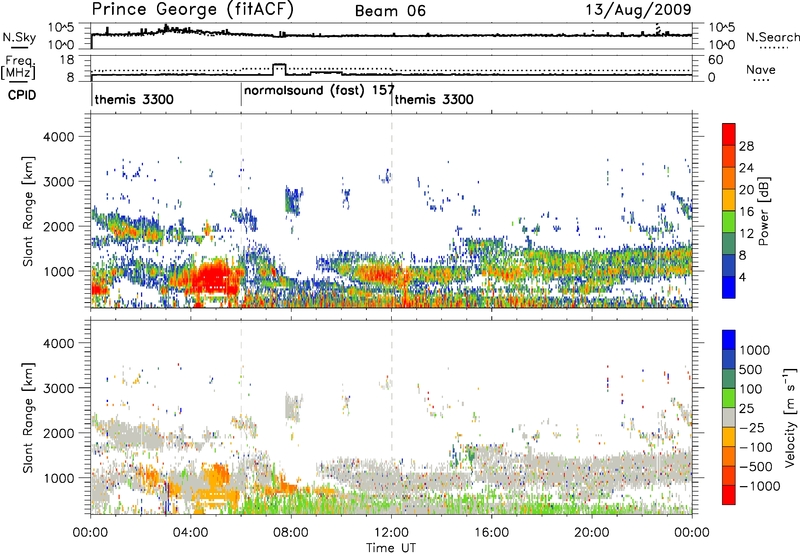Select the '100' Velocity colorbar label
Viewport: 800px width, 554px height.
tap(751, 389)
